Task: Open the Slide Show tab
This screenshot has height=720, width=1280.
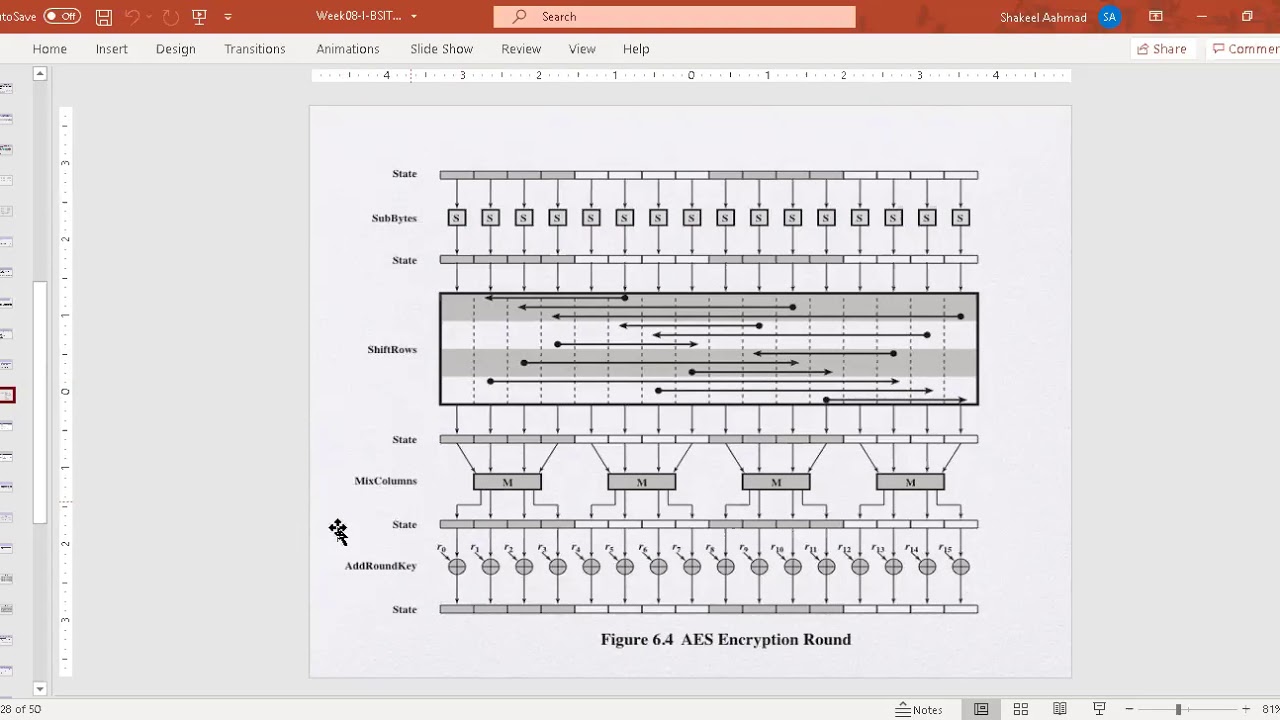Action: 441,48
